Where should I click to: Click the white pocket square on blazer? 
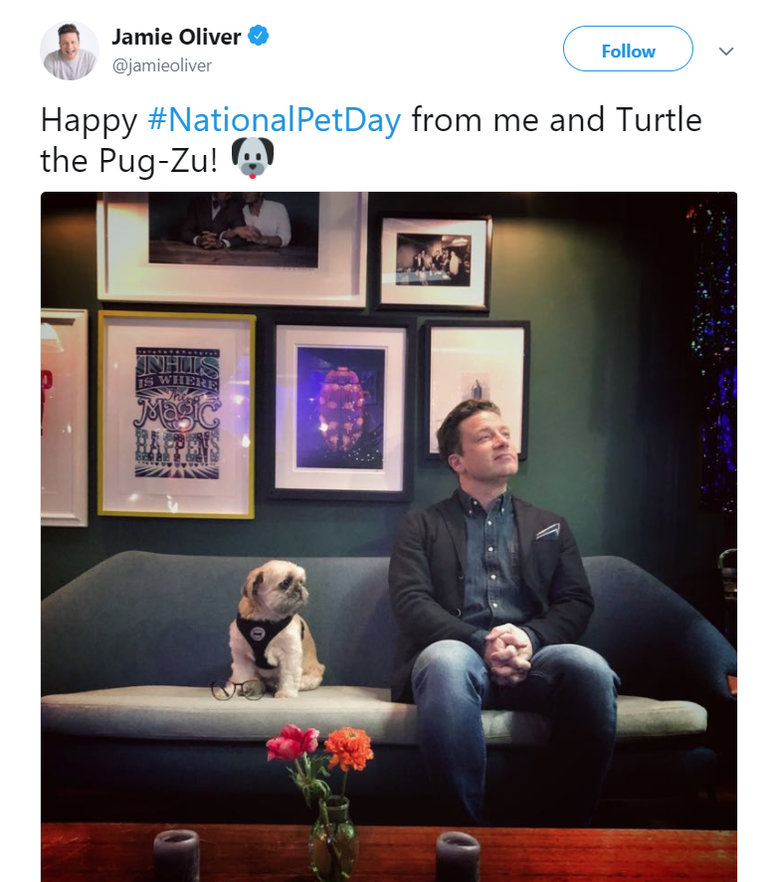coord(548,531)
